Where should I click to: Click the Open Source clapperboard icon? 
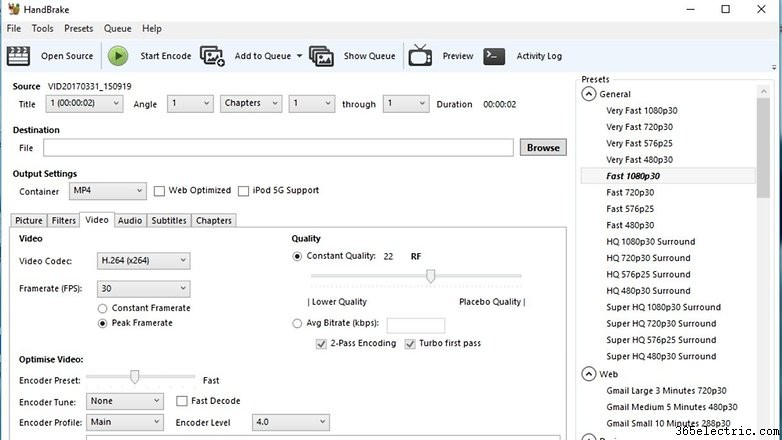click(x=18, y=56)
